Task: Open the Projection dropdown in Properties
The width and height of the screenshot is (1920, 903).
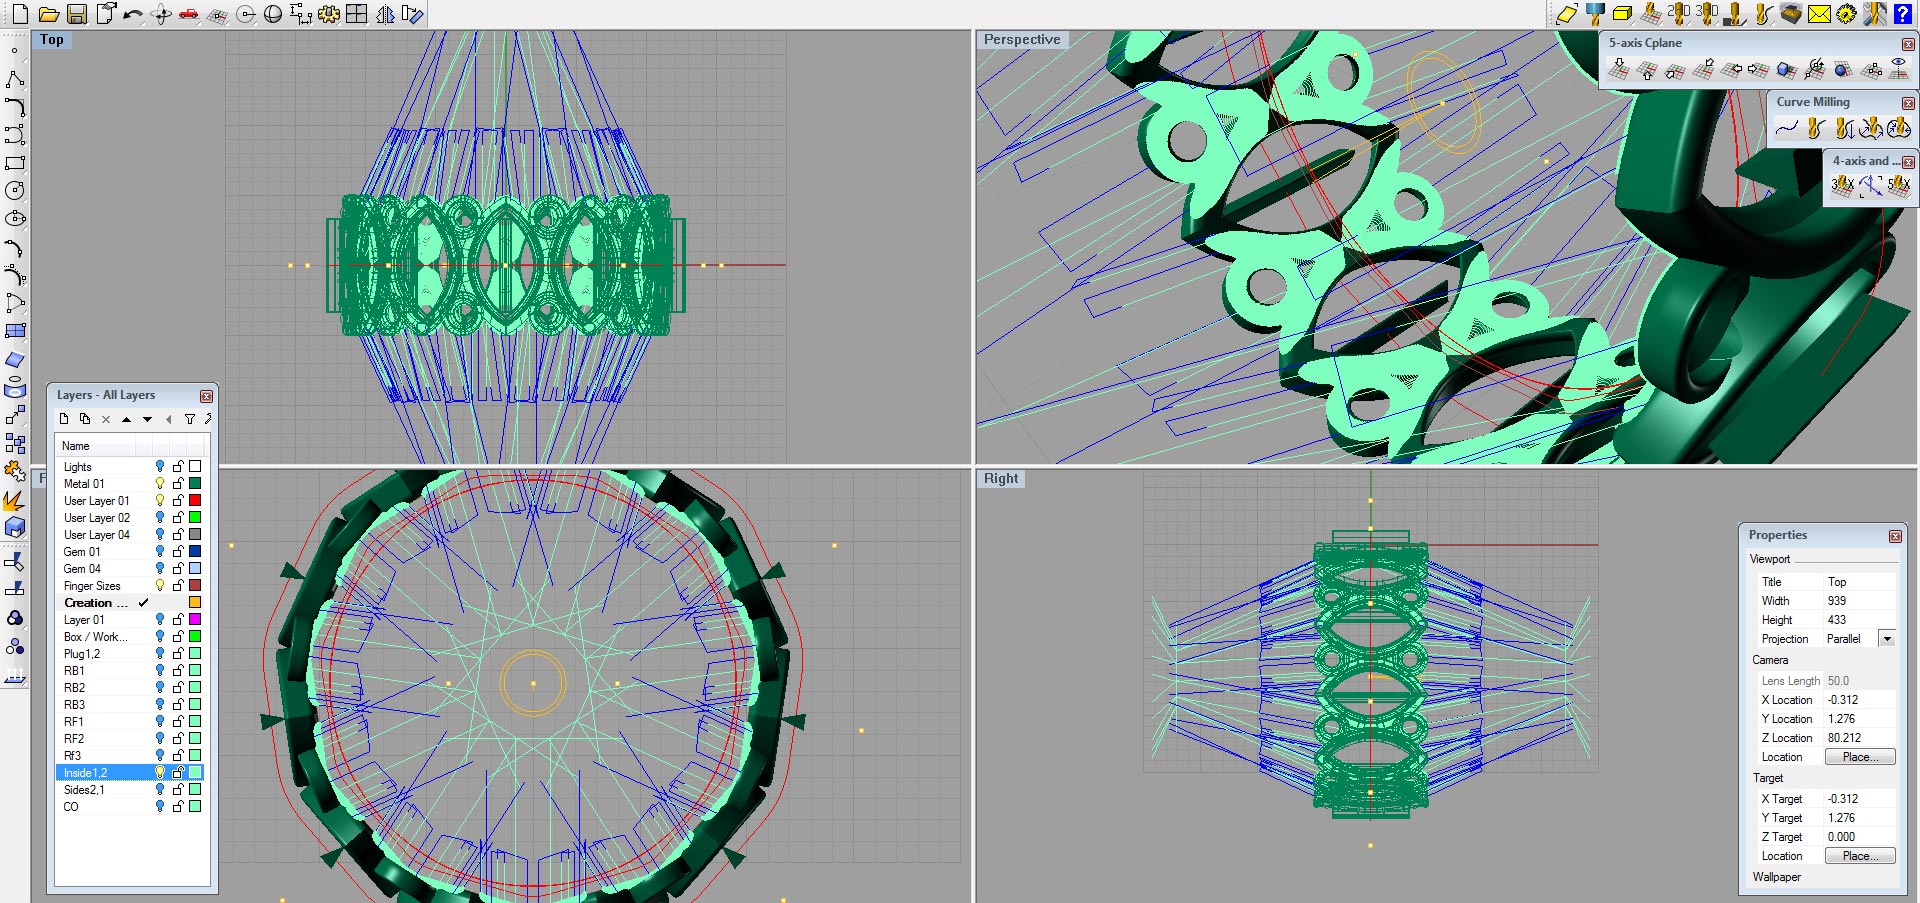Action: [x=1887, y=639]
